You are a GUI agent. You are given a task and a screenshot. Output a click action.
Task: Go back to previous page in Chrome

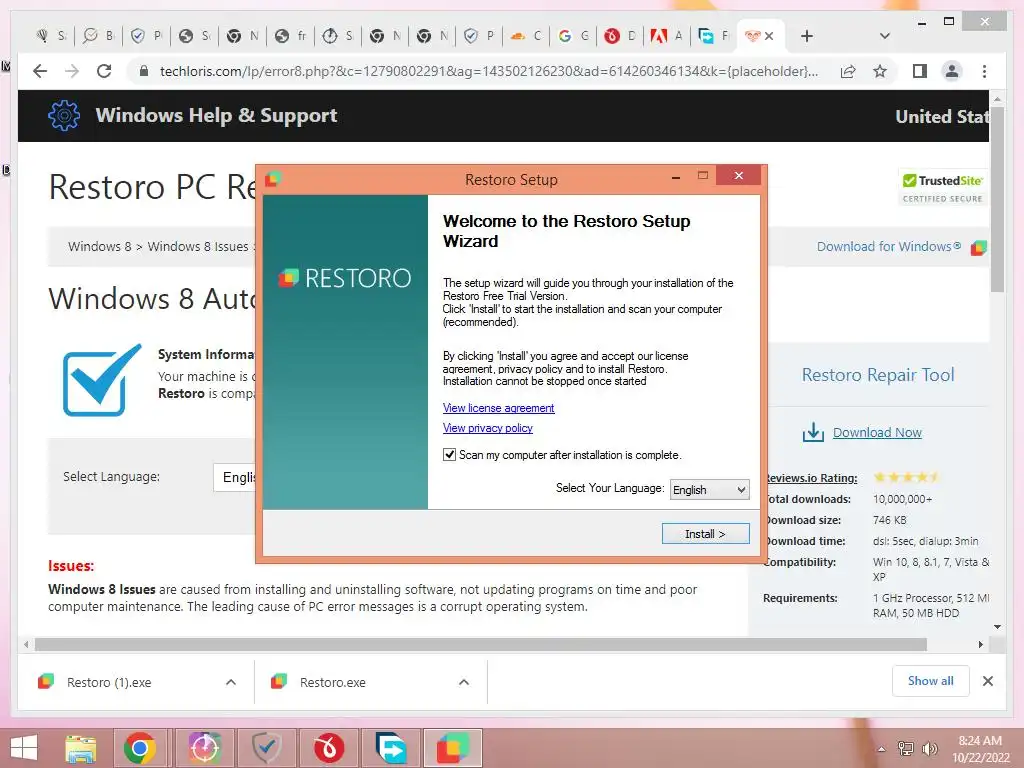tap(40, 71)
